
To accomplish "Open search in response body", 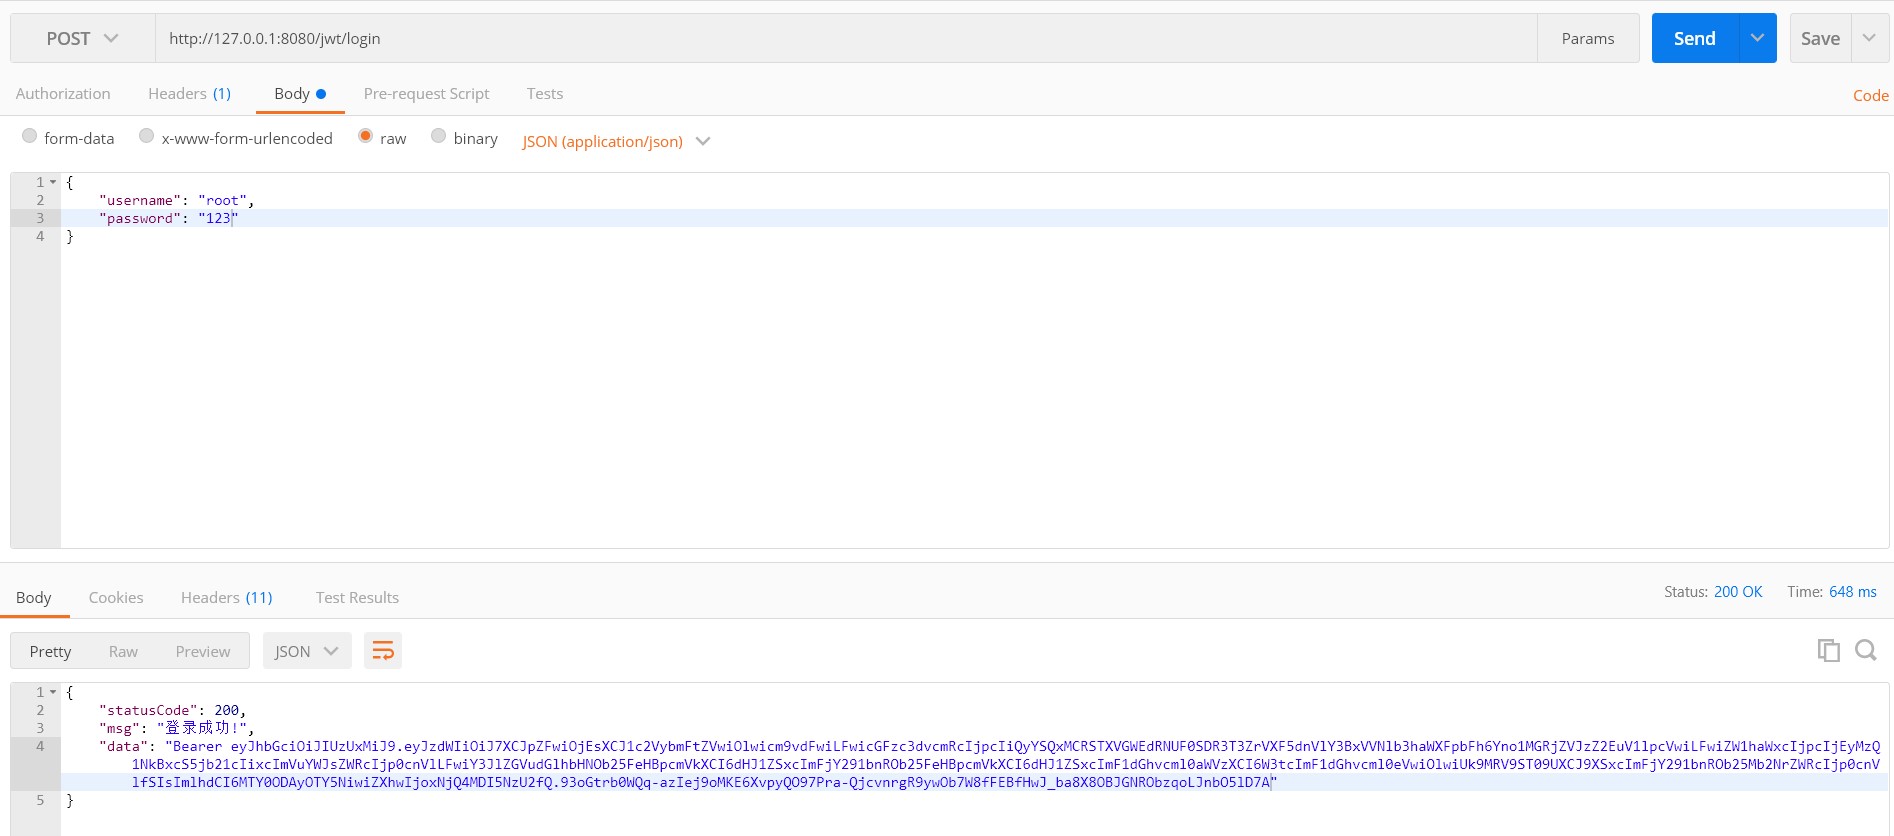I will (1865, 650).
